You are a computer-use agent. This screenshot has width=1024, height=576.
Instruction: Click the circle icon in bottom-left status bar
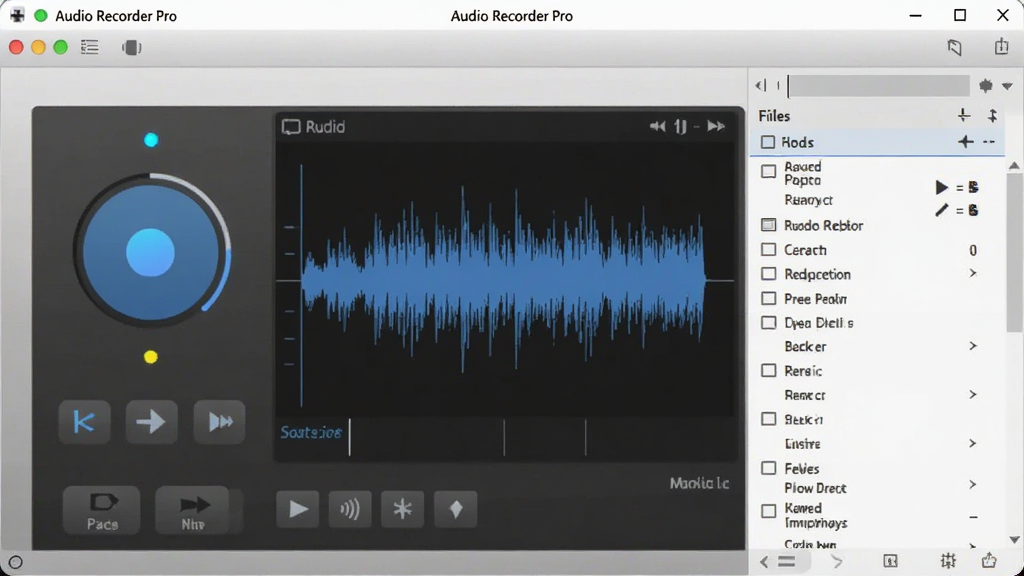coord(16,562)
